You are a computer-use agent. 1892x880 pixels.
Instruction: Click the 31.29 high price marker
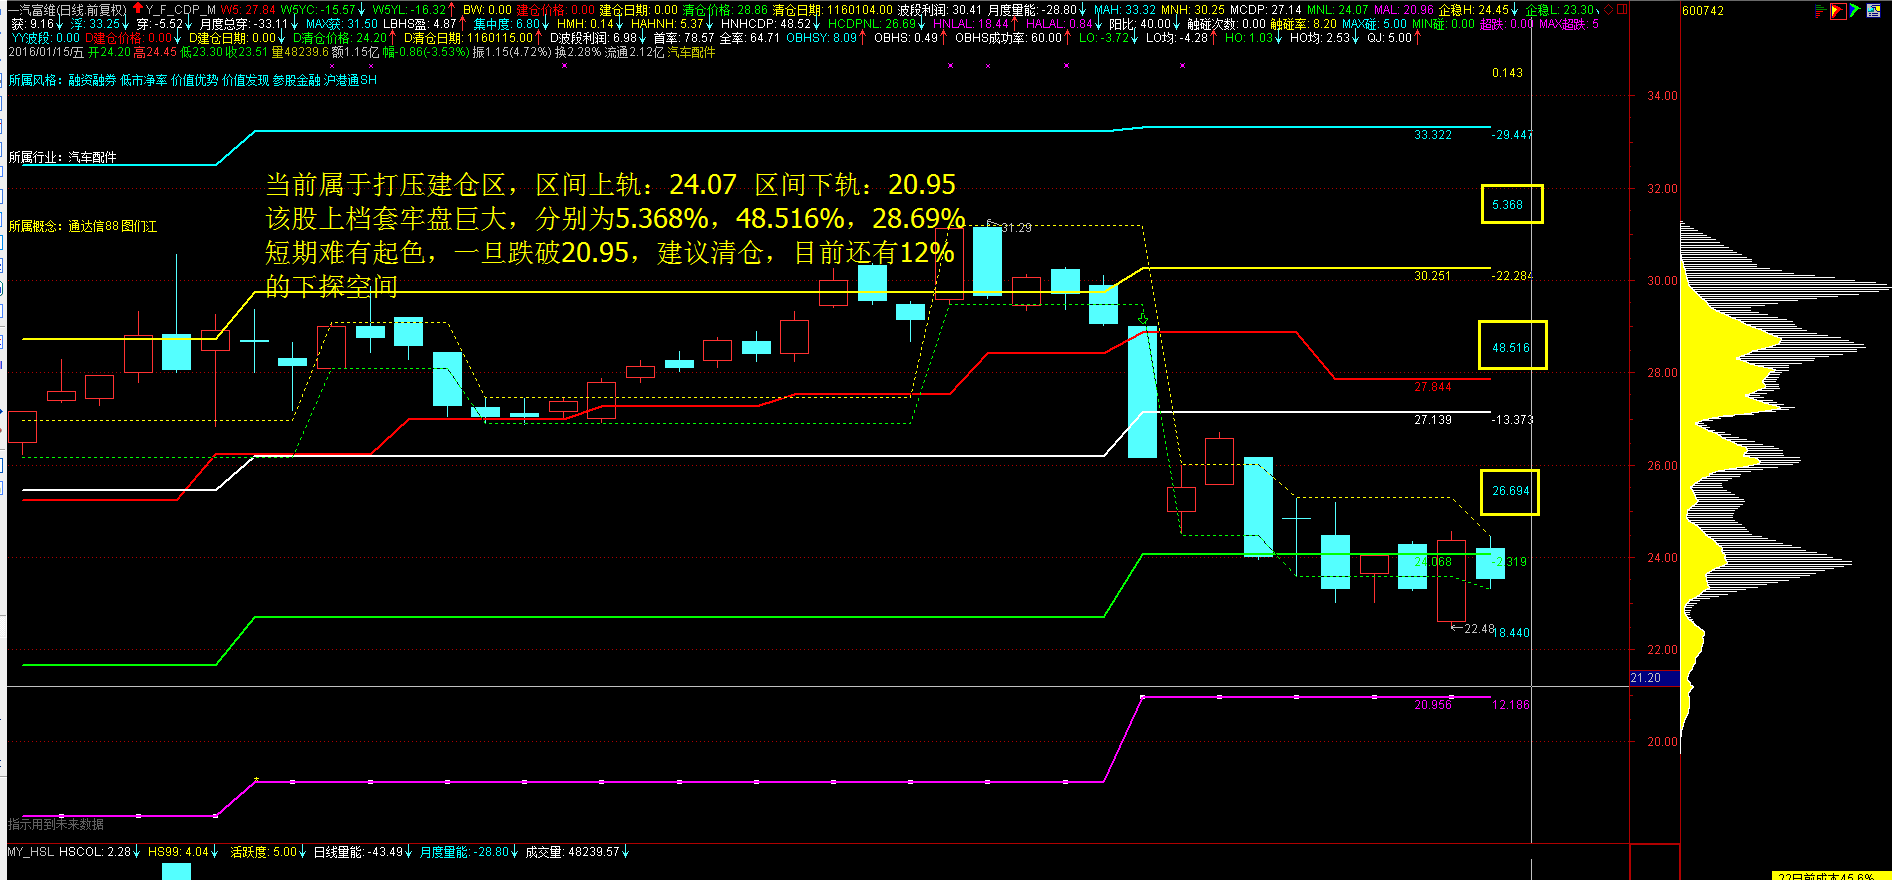point(1016,228)
